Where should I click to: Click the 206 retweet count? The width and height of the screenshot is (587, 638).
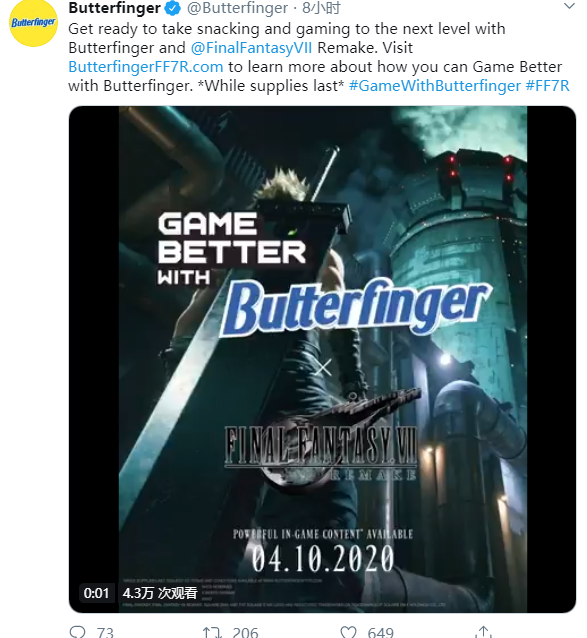245,632
